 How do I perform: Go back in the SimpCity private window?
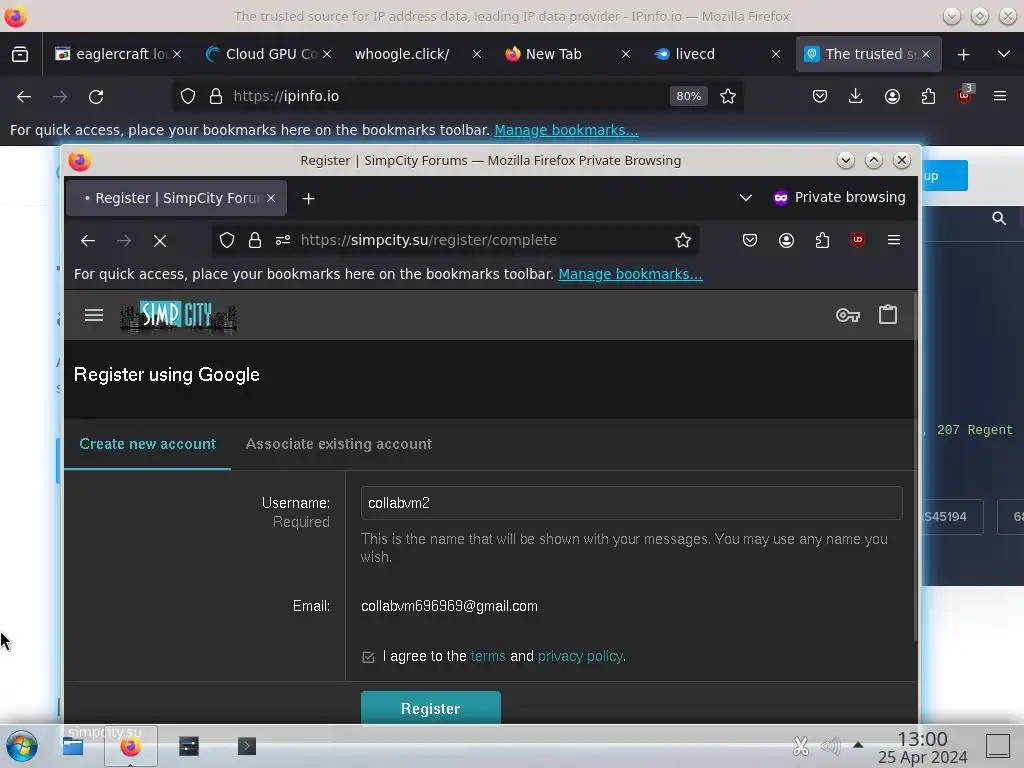click(88, 241)
